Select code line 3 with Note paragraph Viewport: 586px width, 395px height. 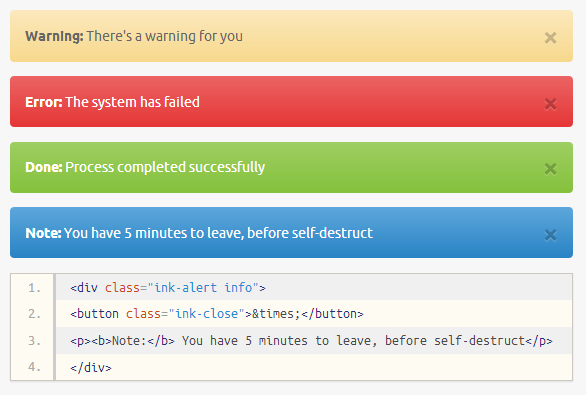[x=314, y=340]
